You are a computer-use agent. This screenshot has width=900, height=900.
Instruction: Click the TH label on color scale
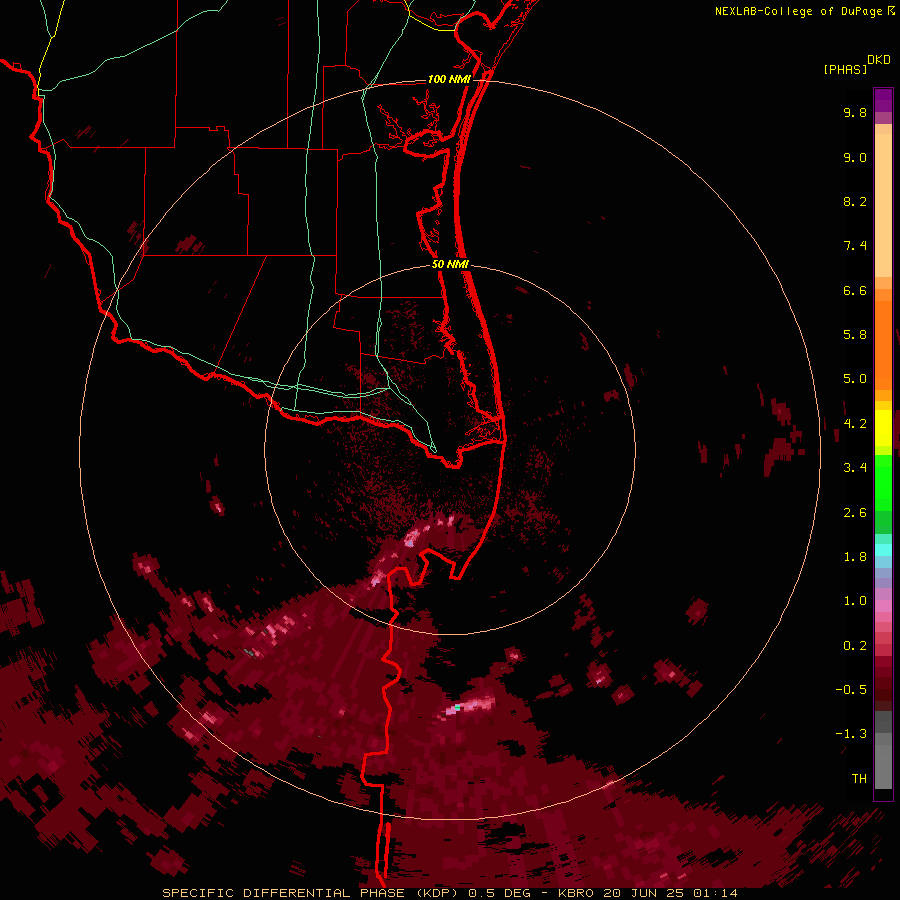(x=859, y=779)
